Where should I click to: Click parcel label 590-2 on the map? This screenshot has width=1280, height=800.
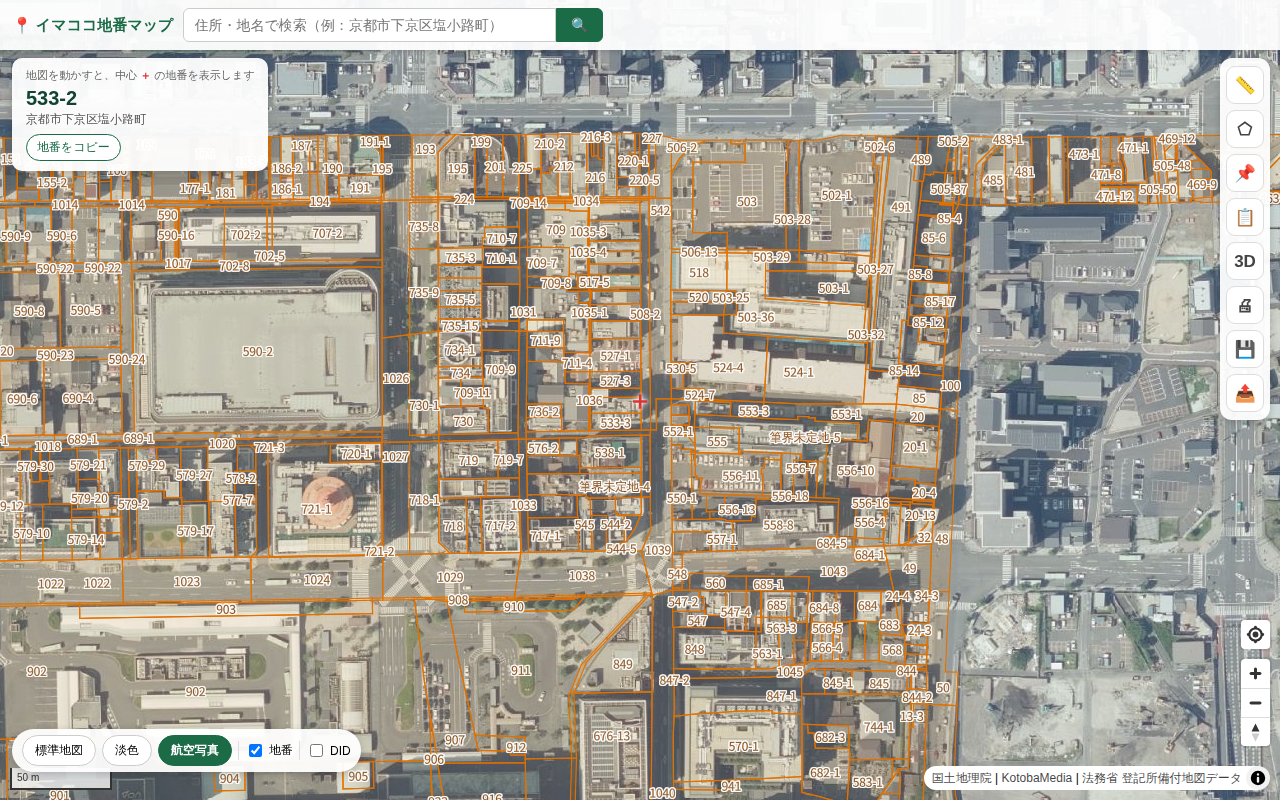click(257, 352)
